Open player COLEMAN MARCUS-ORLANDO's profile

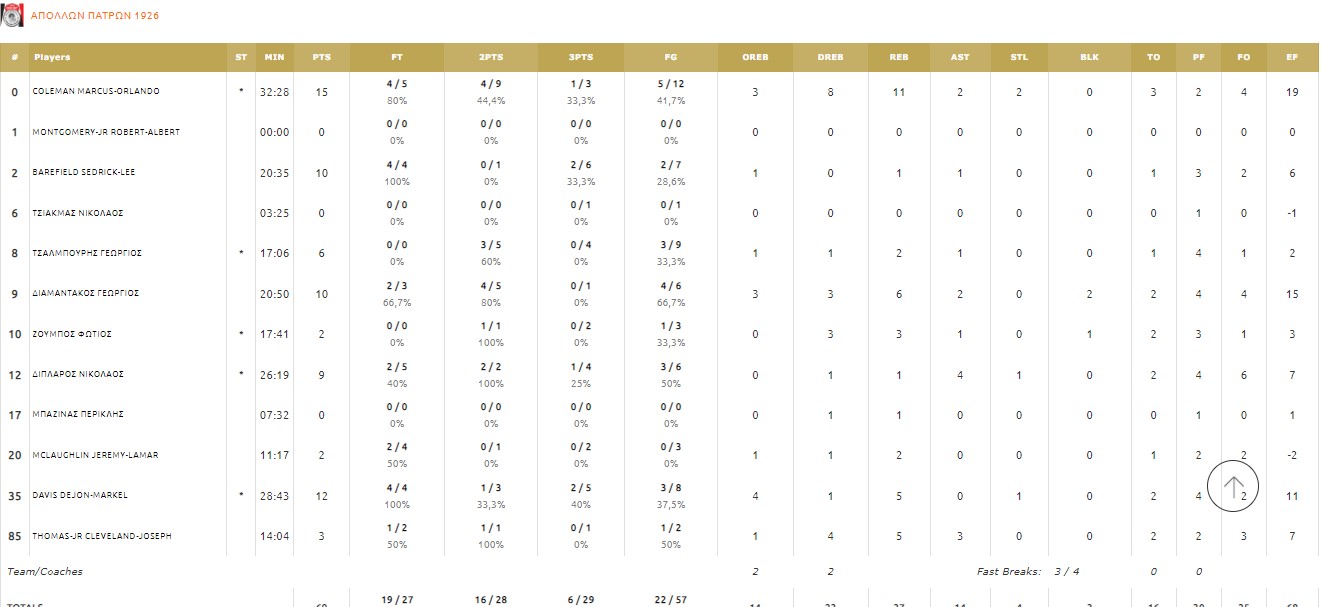point(96,92)
